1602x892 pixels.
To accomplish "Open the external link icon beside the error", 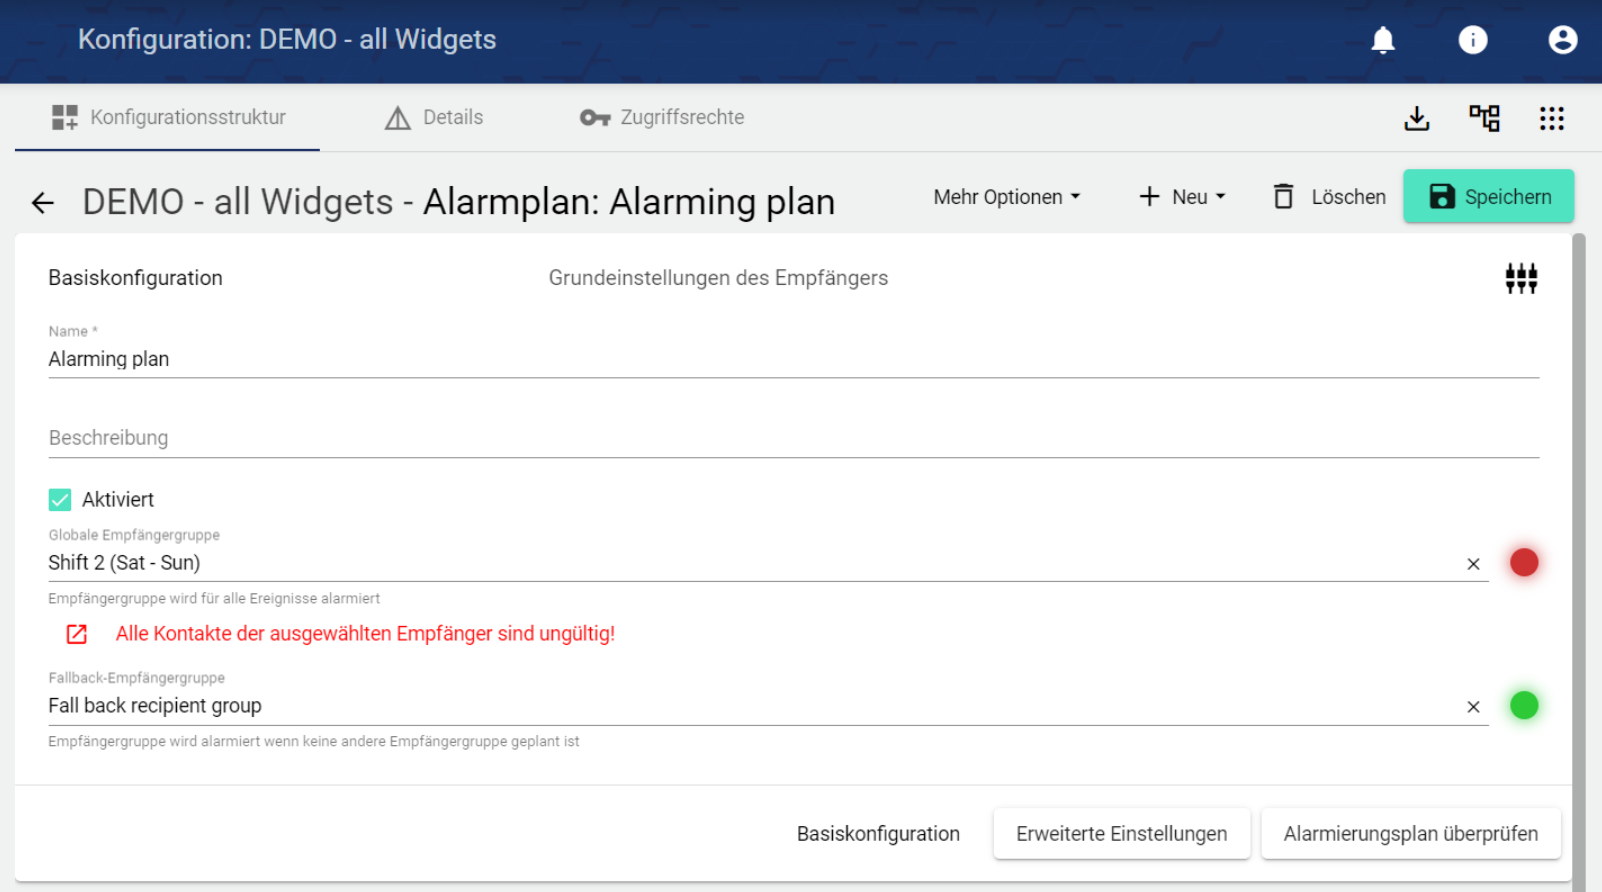I will (77, 634).
